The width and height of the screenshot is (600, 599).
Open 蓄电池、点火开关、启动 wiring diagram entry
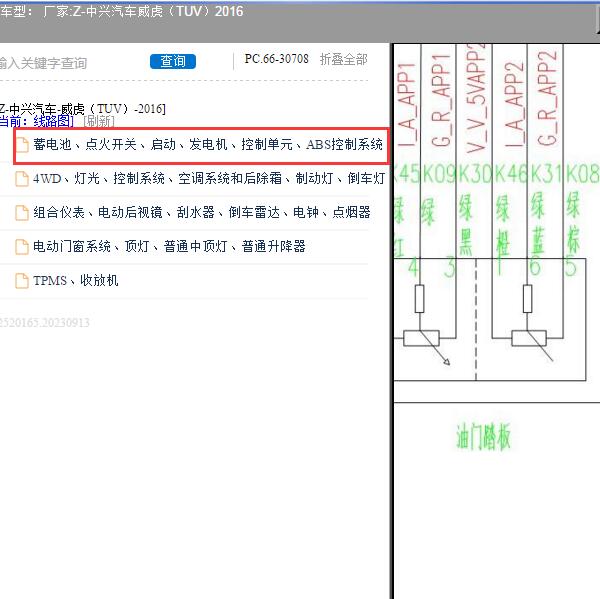[x=208, y=145]
